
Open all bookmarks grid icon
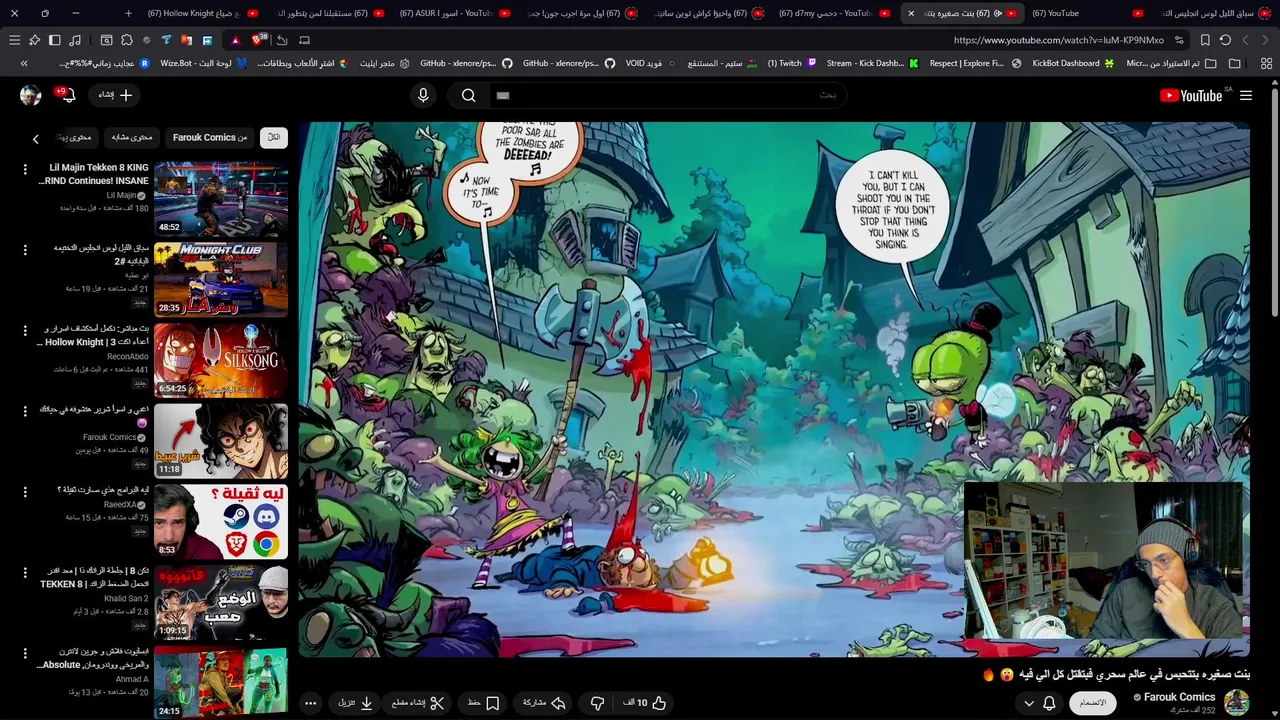point(1266,63)
